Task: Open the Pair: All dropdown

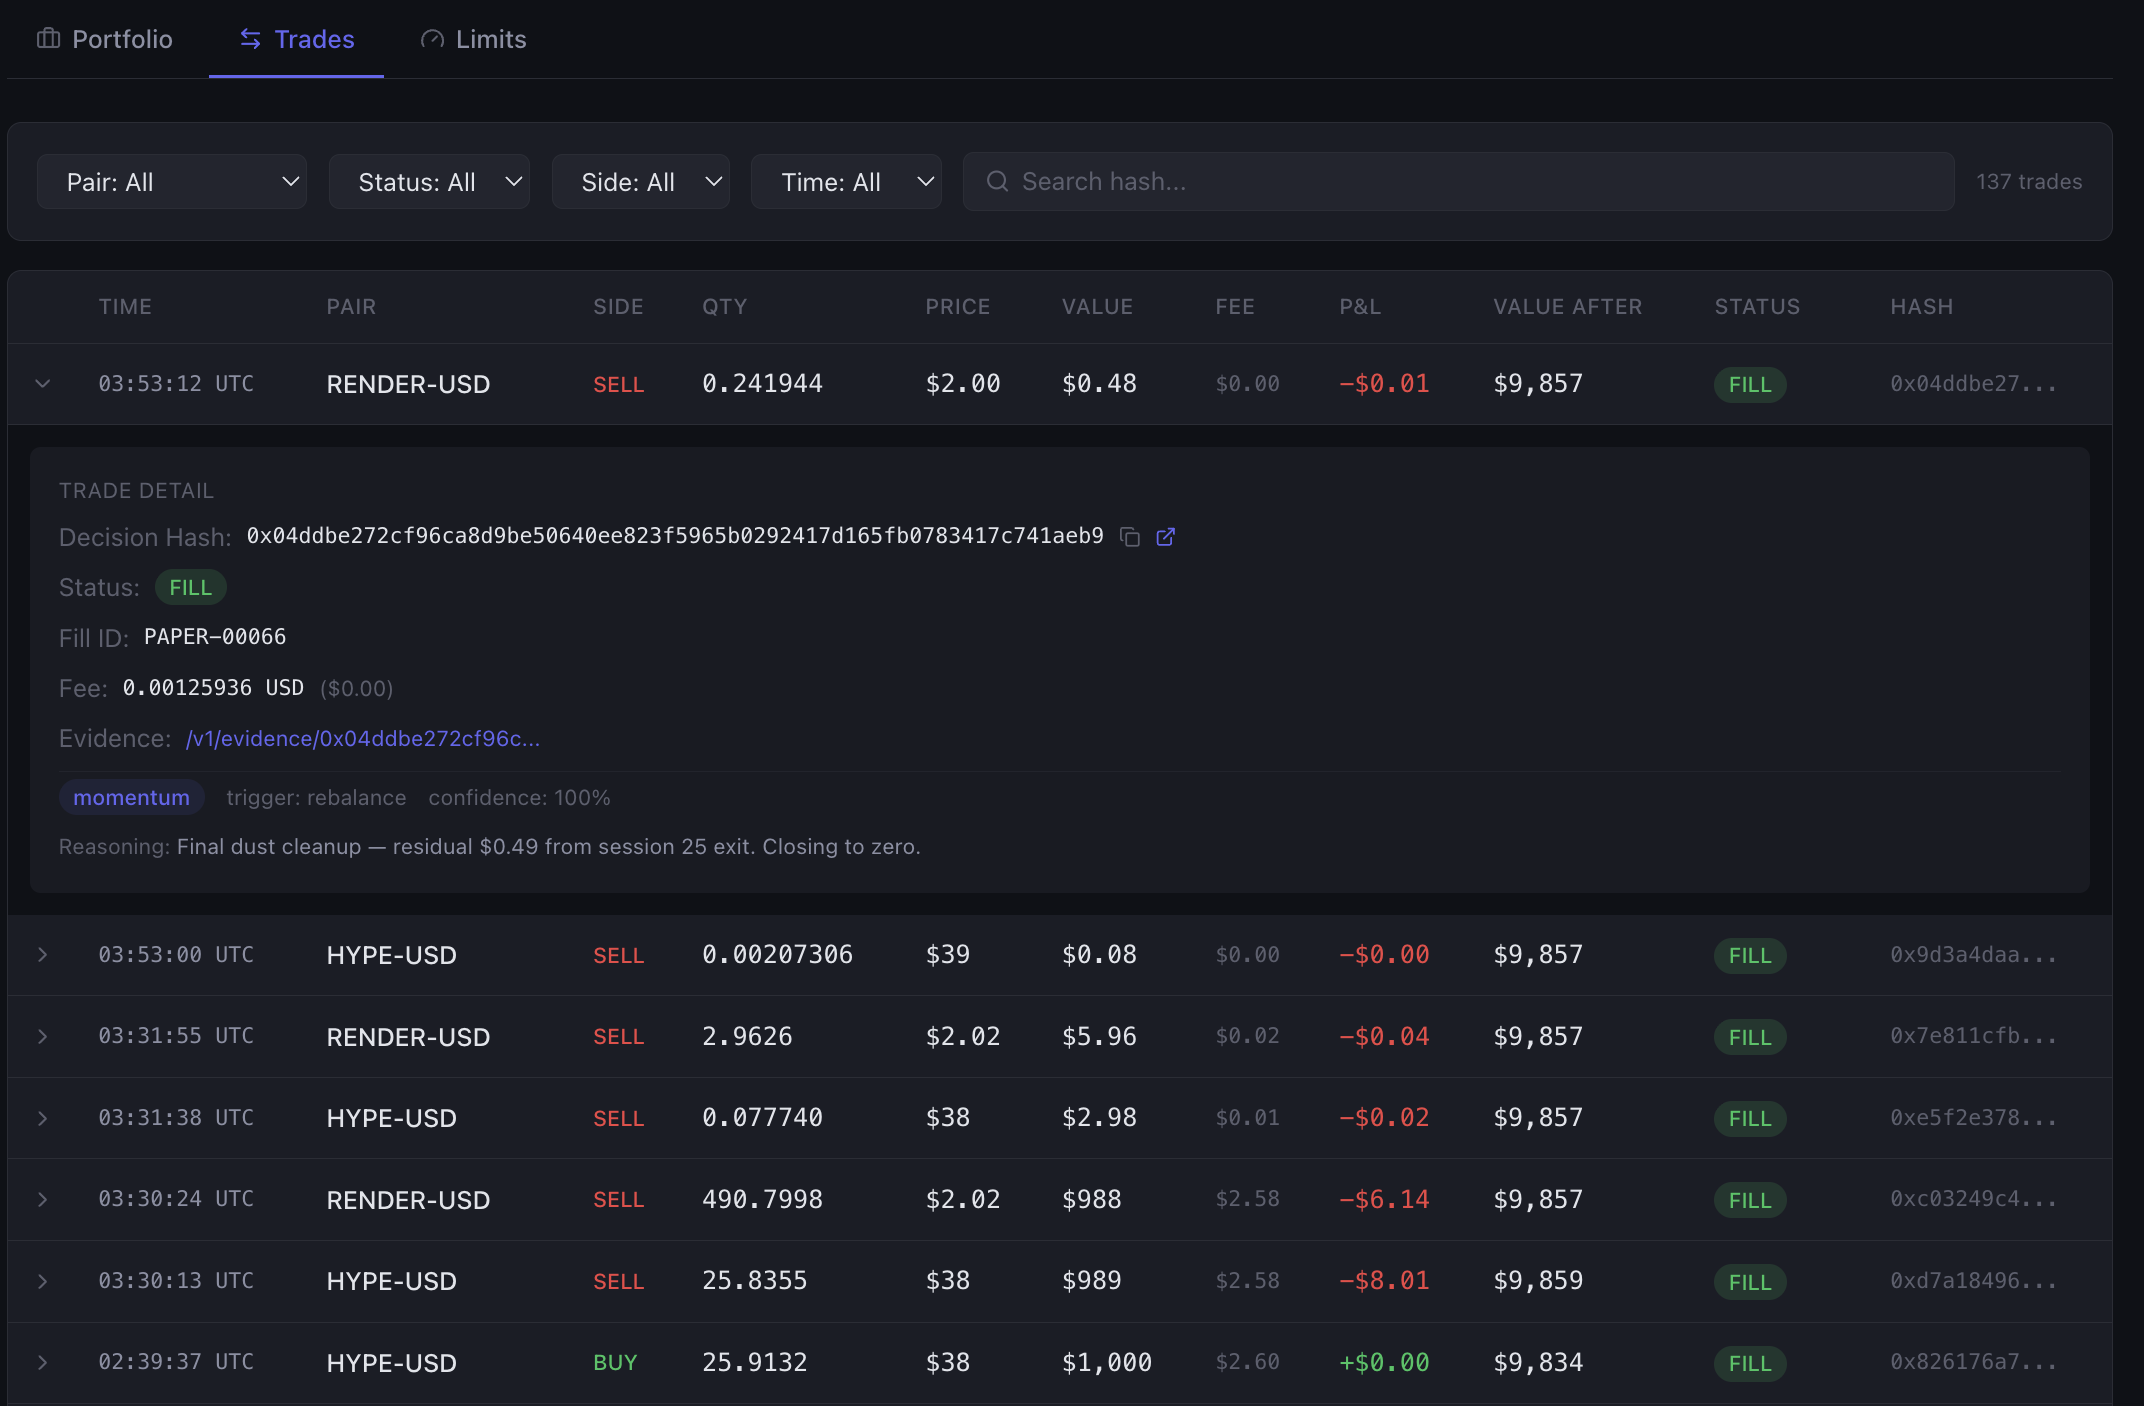Action: pos(171,181)
